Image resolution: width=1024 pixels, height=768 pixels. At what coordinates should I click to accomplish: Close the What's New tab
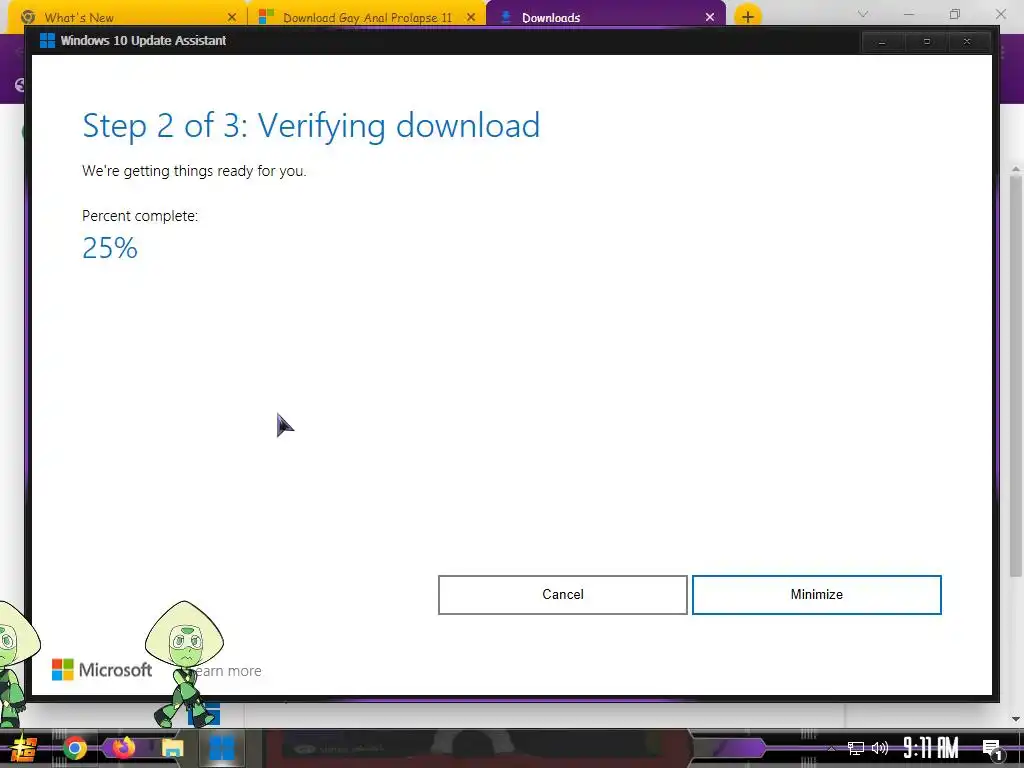[232, 17]
